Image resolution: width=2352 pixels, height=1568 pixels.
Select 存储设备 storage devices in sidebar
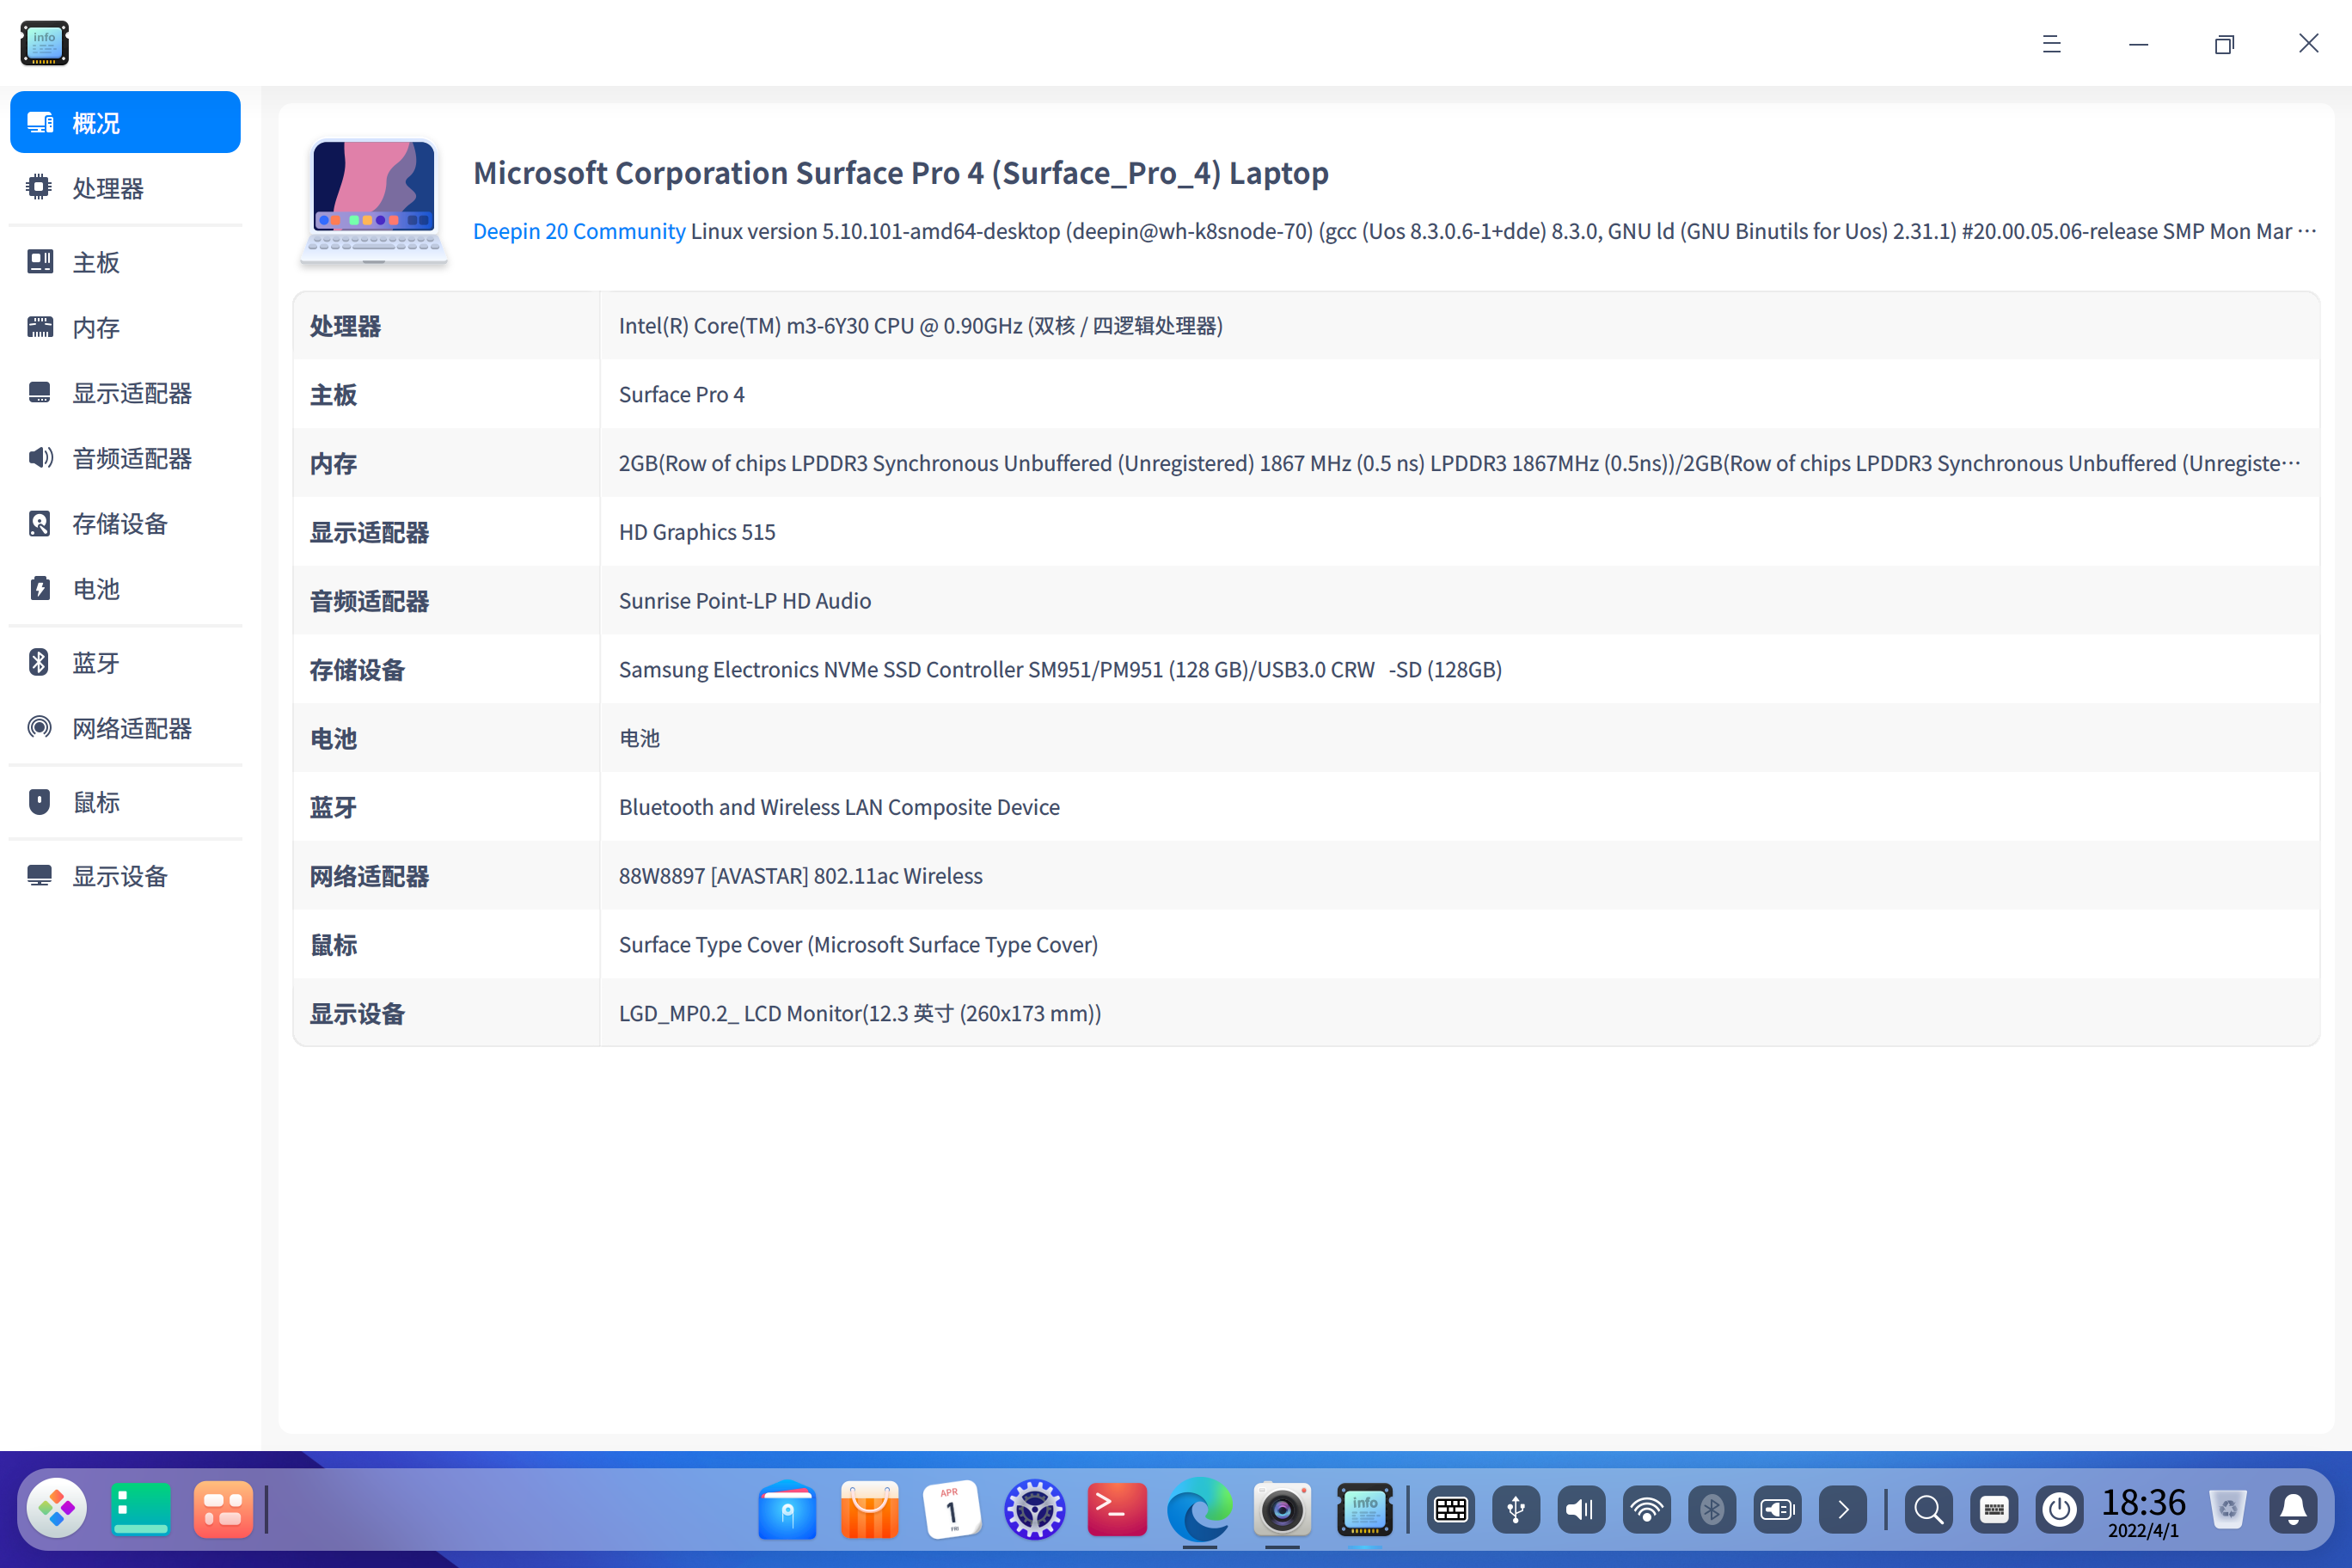click(119, 523)
